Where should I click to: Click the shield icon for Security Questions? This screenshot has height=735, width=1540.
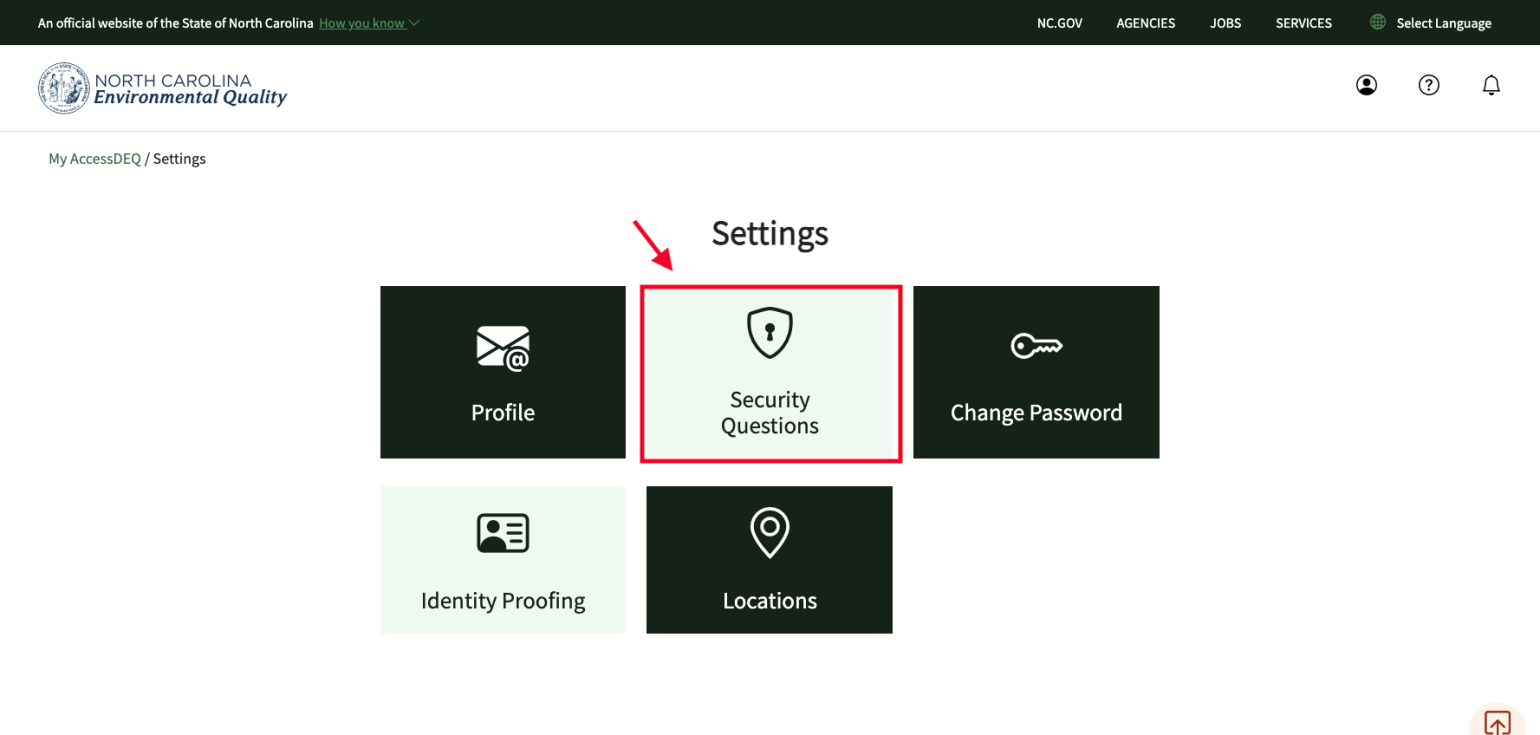pos(769,332)
